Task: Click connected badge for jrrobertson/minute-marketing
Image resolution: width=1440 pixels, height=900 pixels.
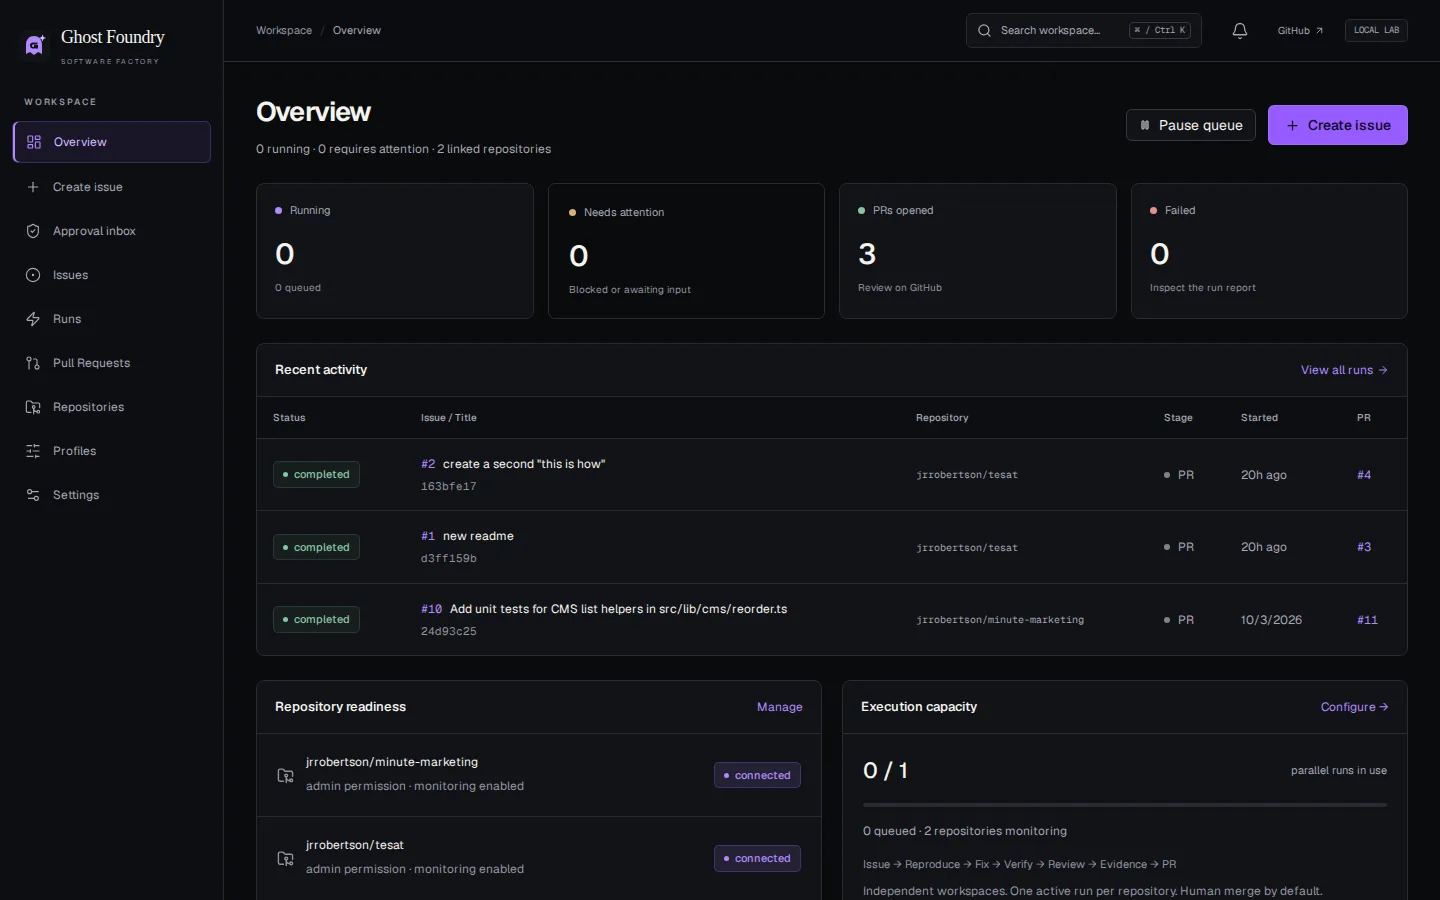Action: 757,775
